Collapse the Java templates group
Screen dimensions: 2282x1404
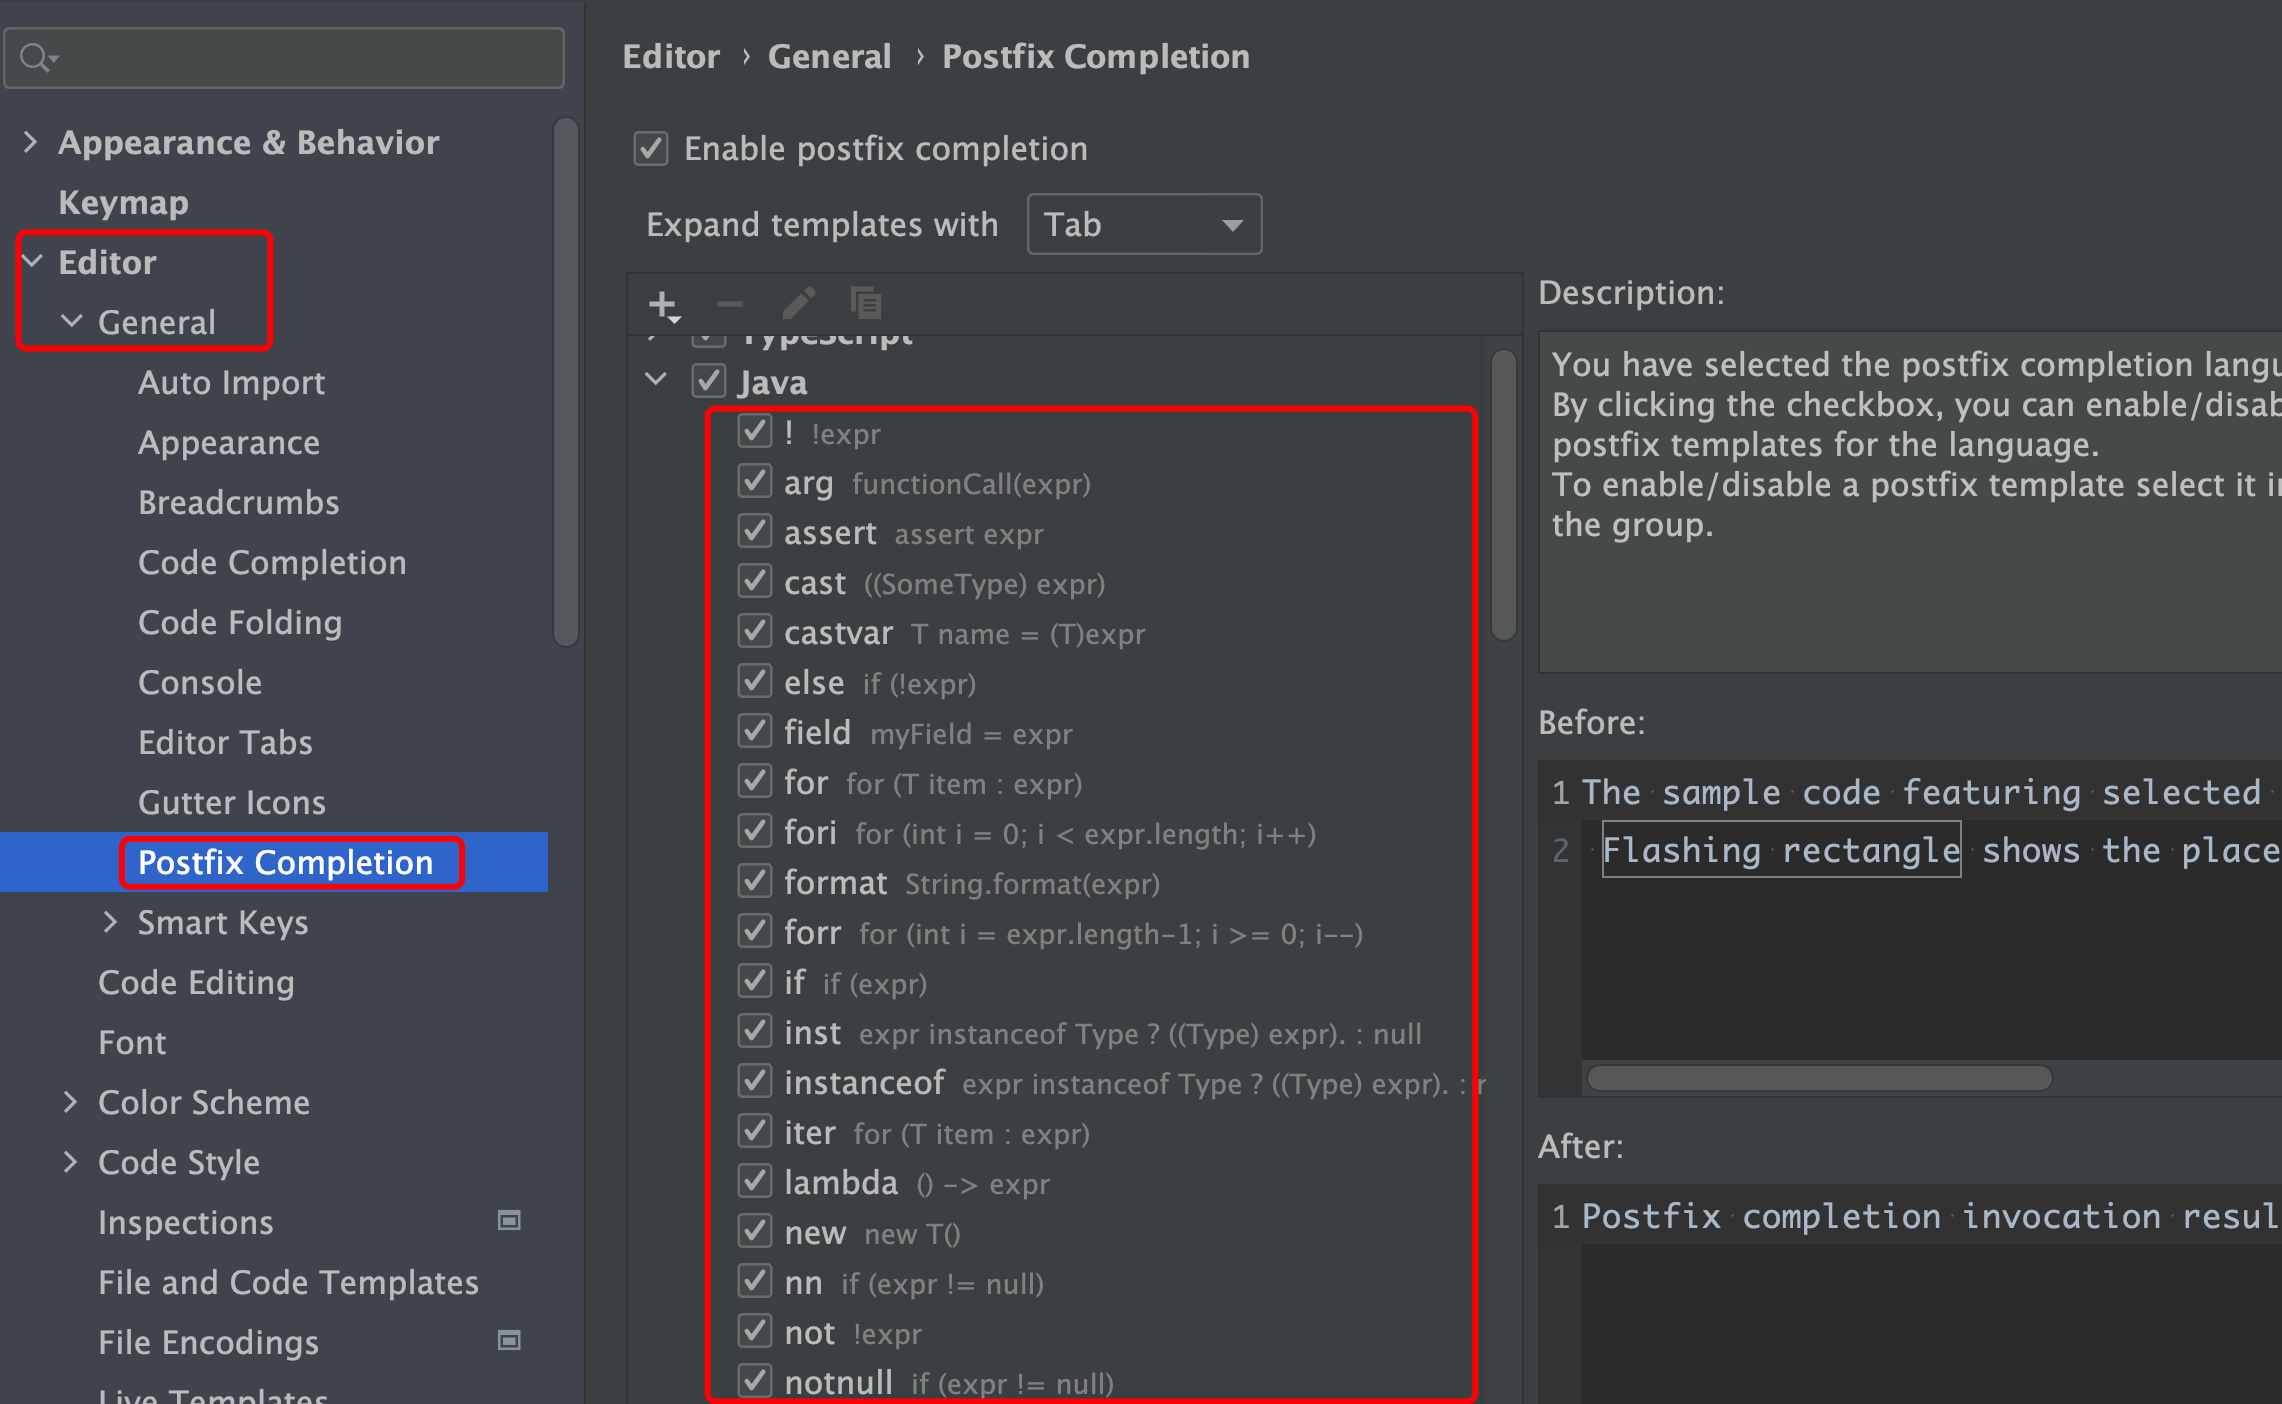(x=657, y=381)
